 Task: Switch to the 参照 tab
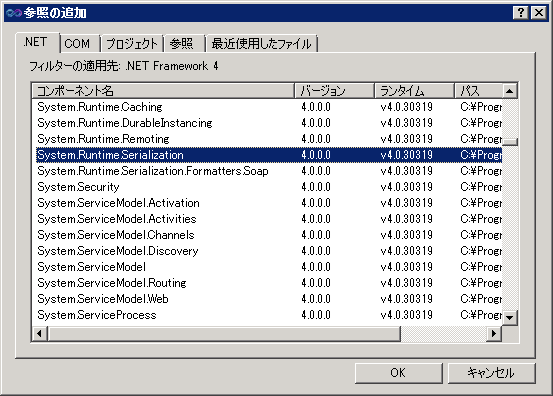pos(184,44)
